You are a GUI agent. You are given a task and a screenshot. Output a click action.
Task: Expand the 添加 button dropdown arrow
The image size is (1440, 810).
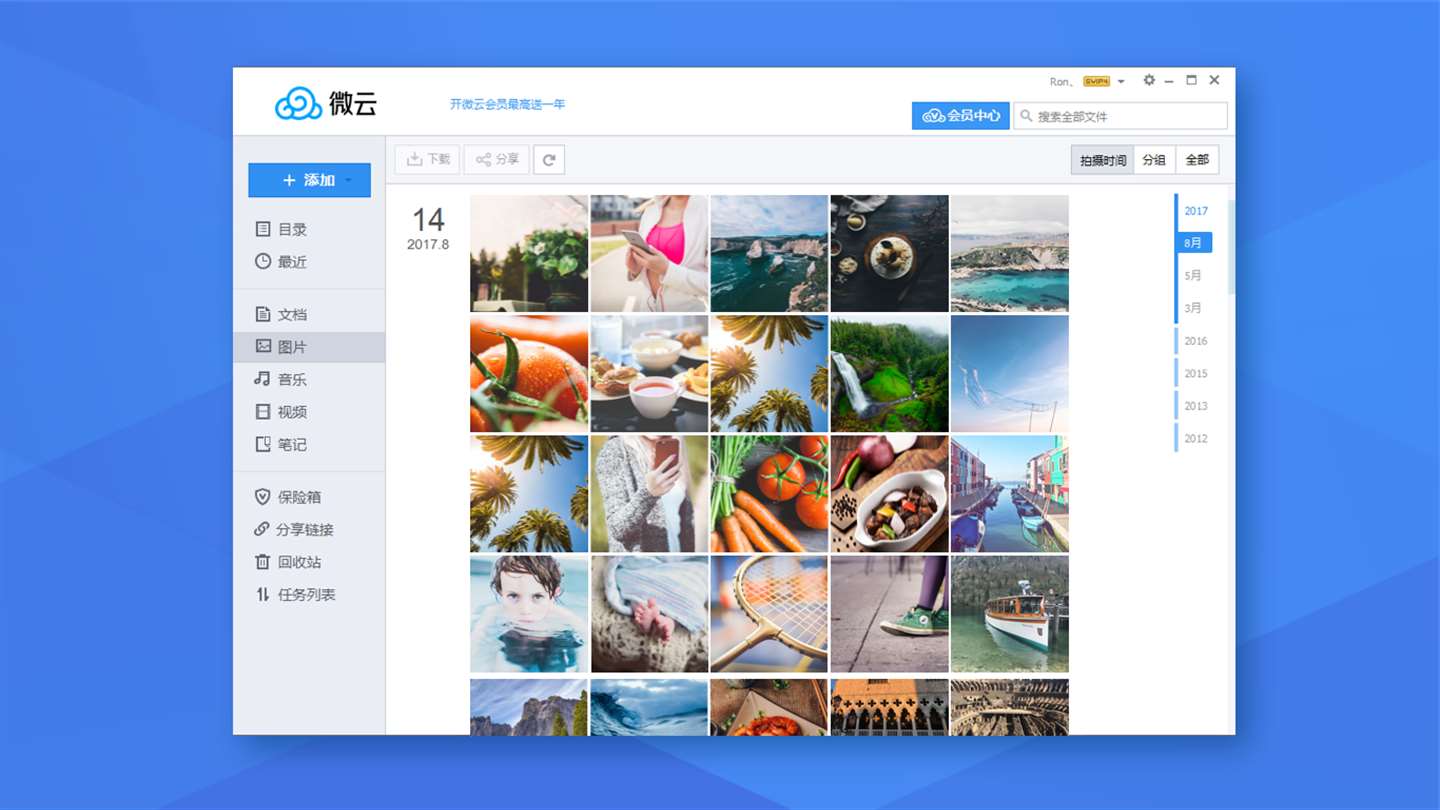pyautogui.click(x=348, y=181)
